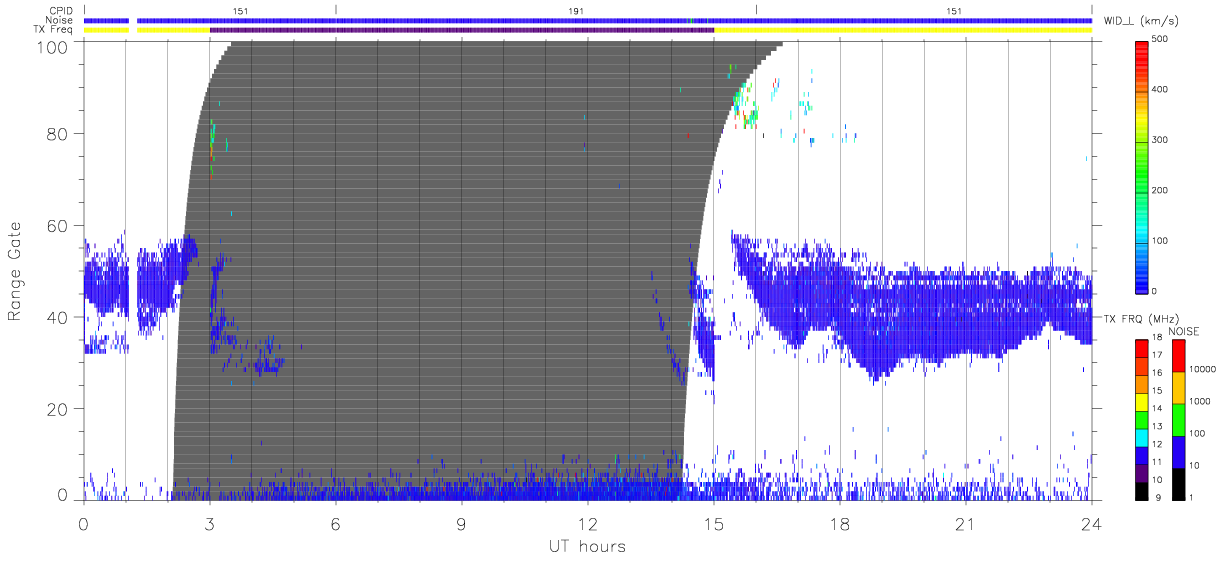
Task: Click the 16 tick on TX FRQ legend
Action: [1157, 373]
